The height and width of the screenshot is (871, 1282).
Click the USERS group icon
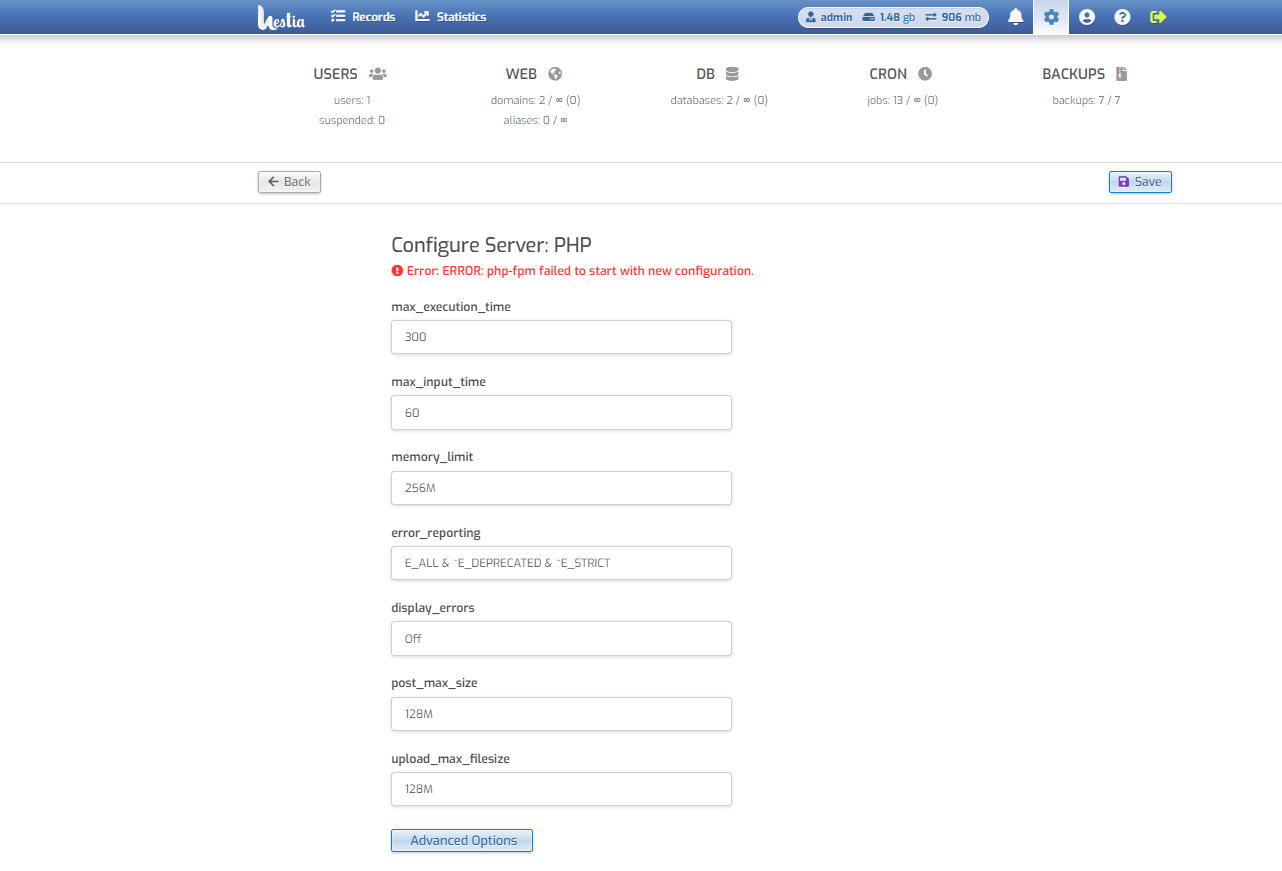coord(377,73)
